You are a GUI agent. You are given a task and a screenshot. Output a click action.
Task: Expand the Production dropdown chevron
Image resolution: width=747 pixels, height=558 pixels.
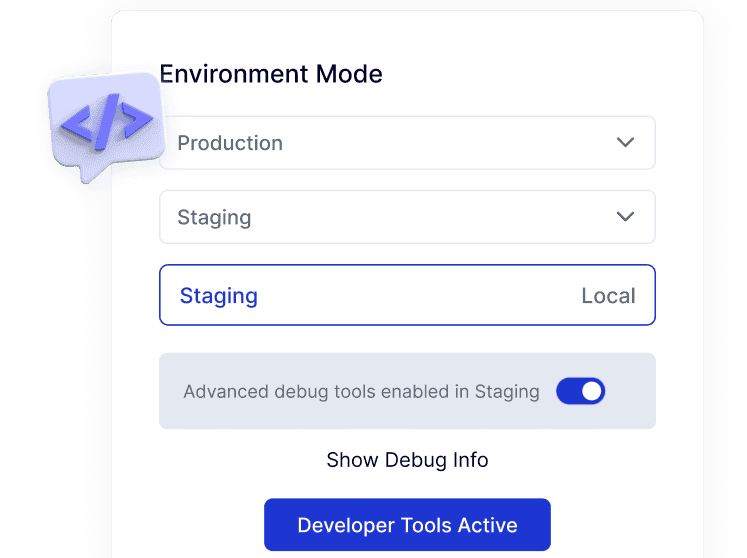625,142
